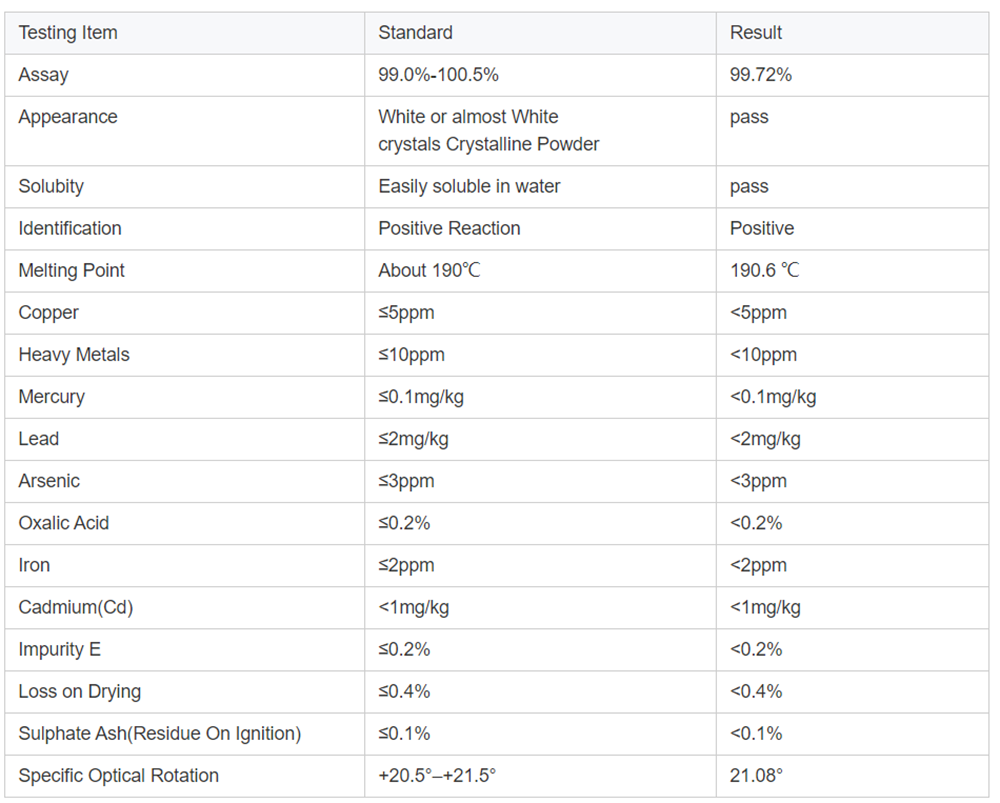The width and height of the screenshot is (1000, 803).
Task: Click Sulphate Ash(Residue On Ignition) label
Action: click(x=159, y=733)
